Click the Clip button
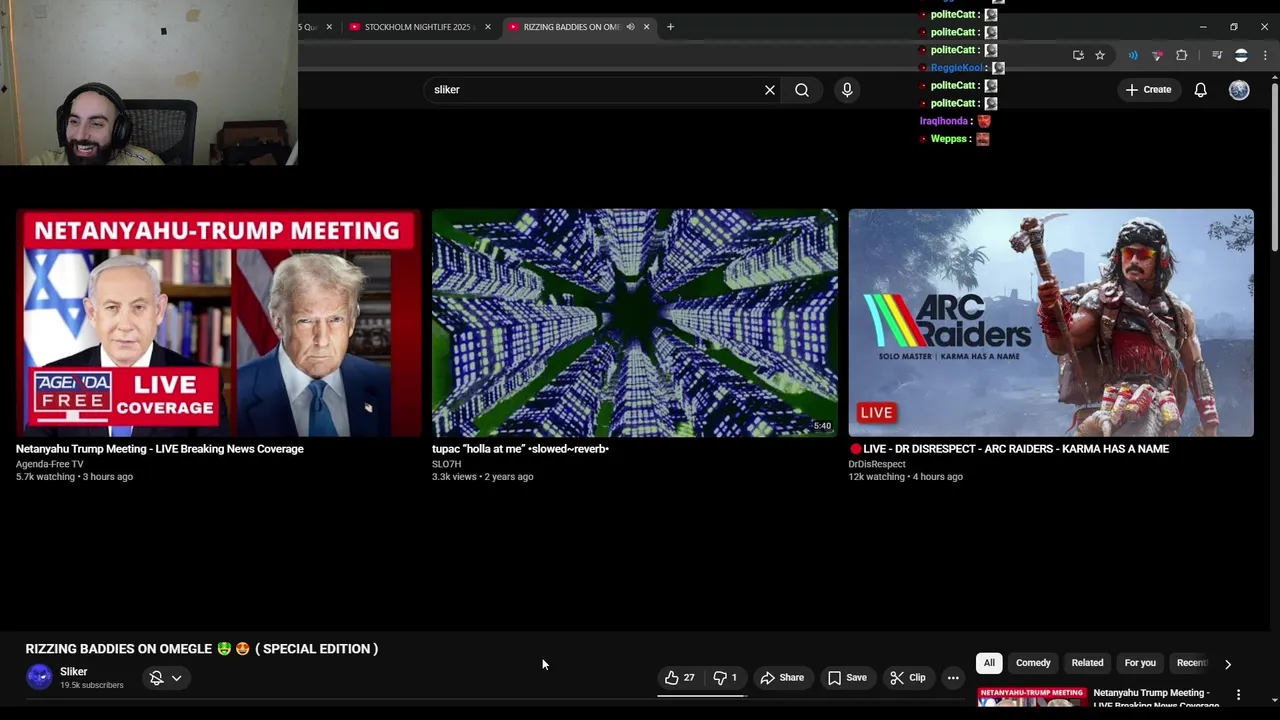 (908, 678)
